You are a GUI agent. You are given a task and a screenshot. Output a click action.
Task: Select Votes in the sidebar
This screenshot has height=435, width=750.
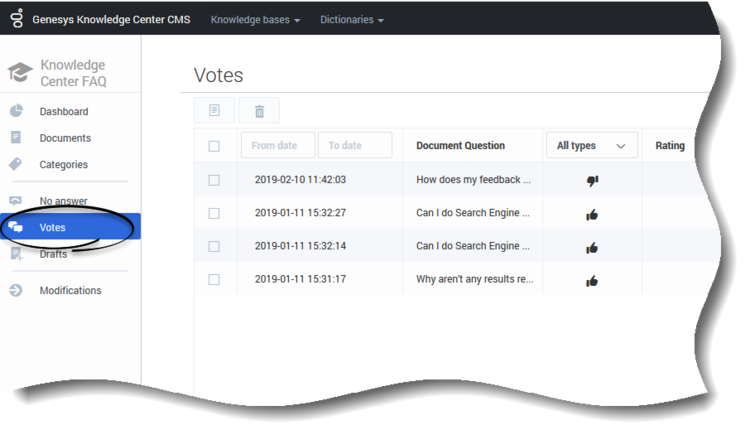click(70, 227)
